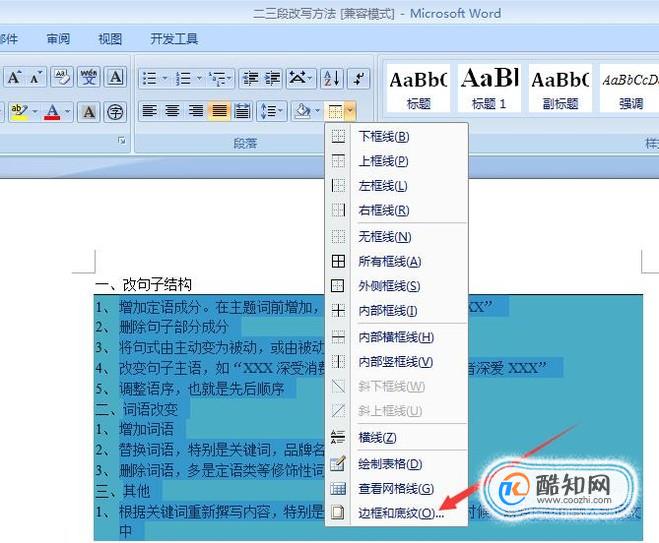Click the Center alignment icon

click(172, 111)
